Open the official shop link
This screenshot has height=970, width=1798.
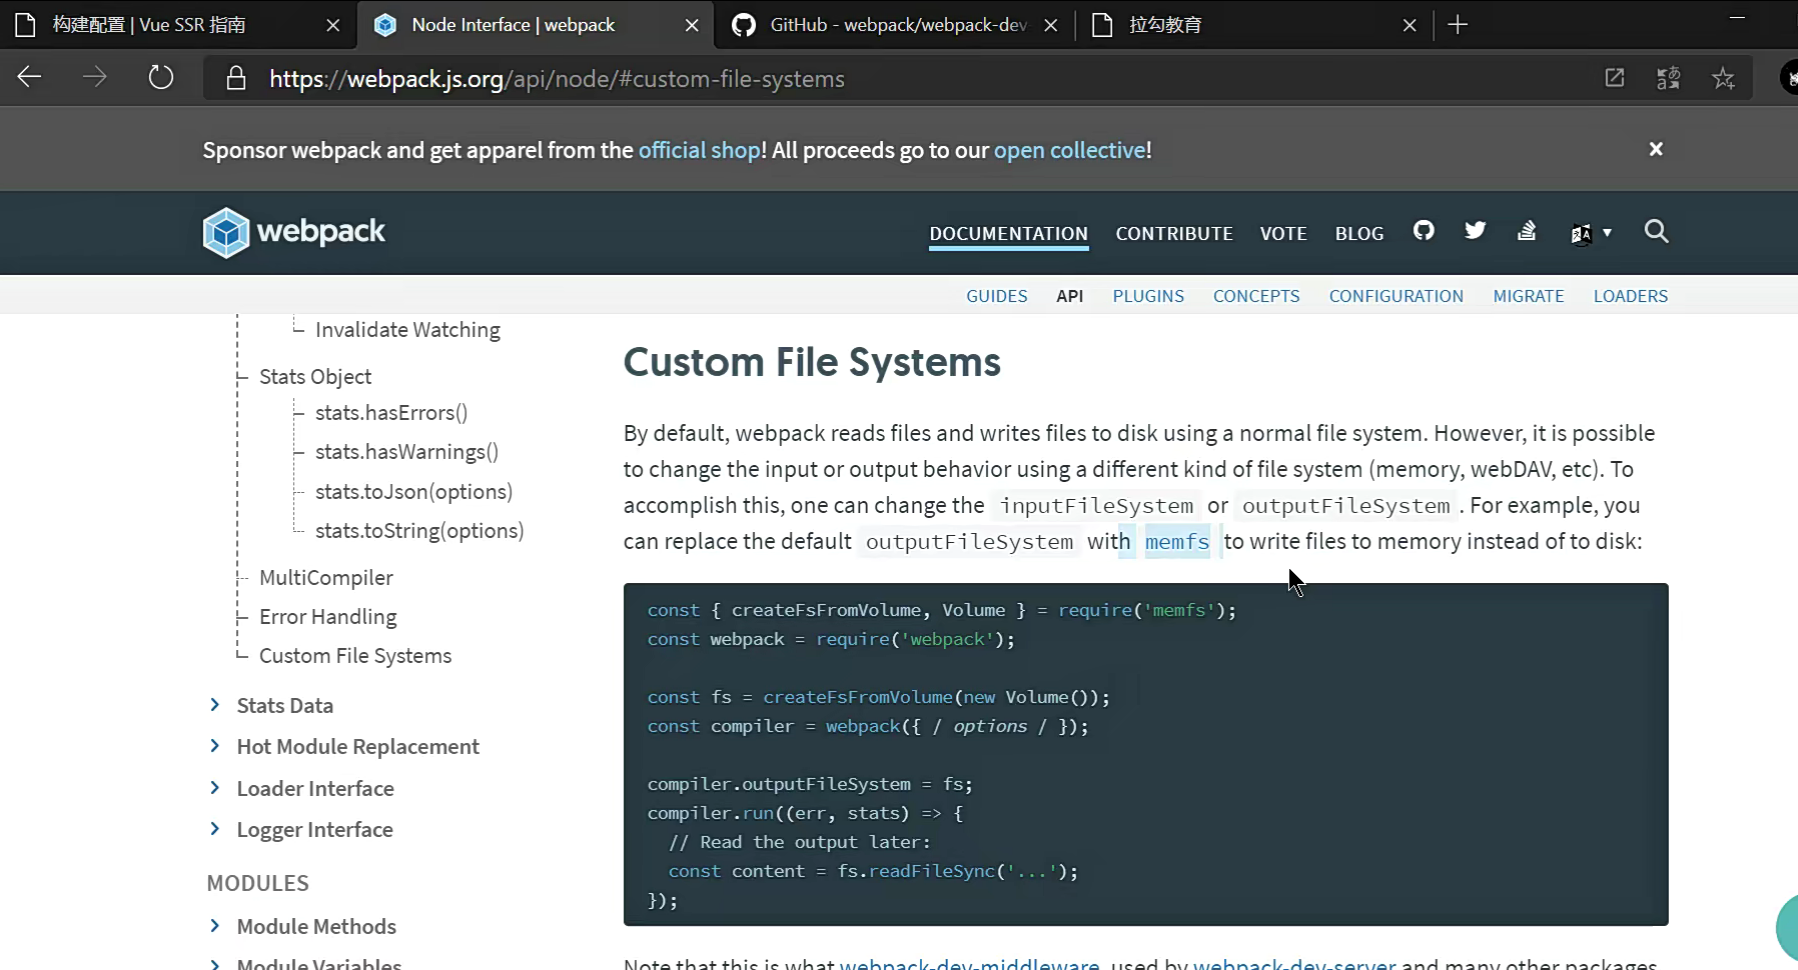[699, 150]
